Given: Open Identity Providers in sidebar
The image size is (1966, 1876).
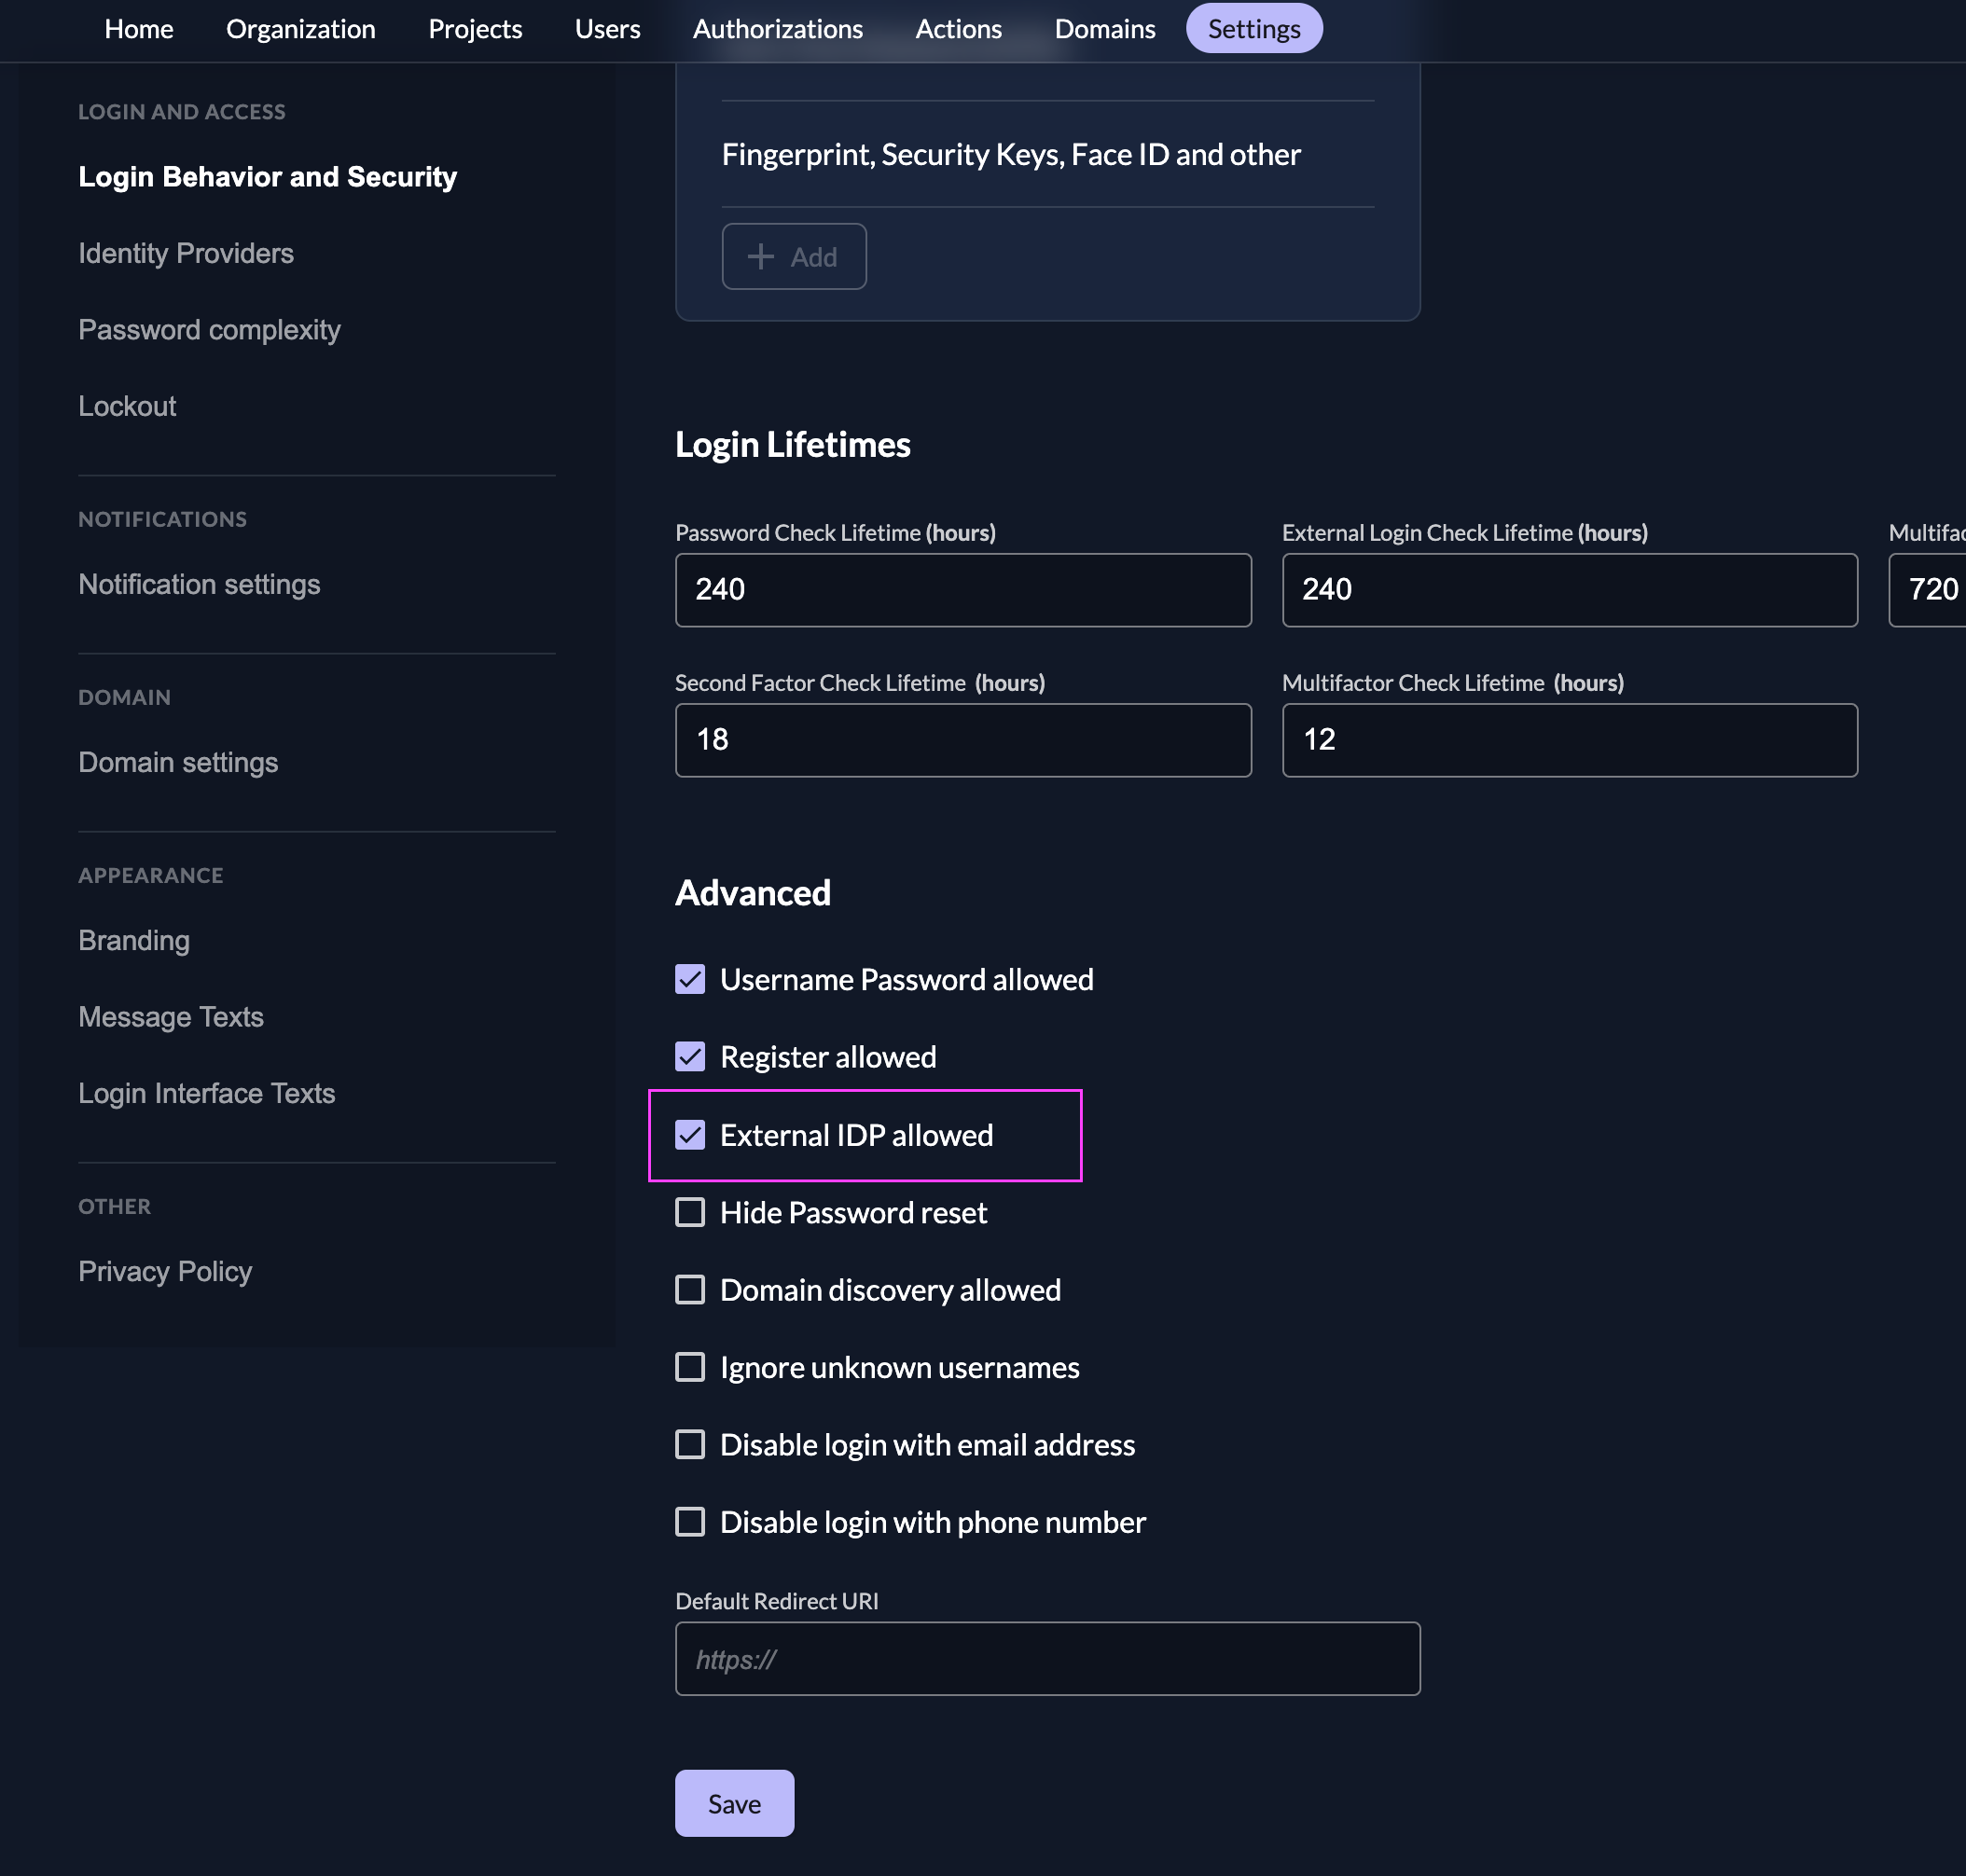Looking at the screenshot, I should pos(186,253).
